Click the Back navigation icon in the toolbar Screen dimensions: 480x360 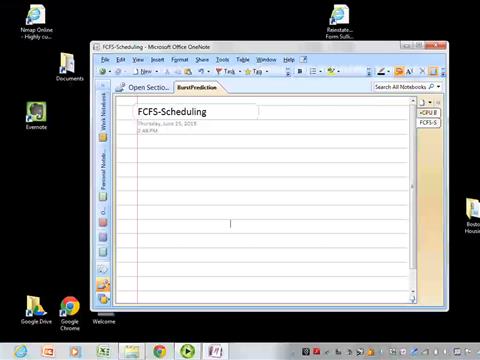click(x=103, y=71)
